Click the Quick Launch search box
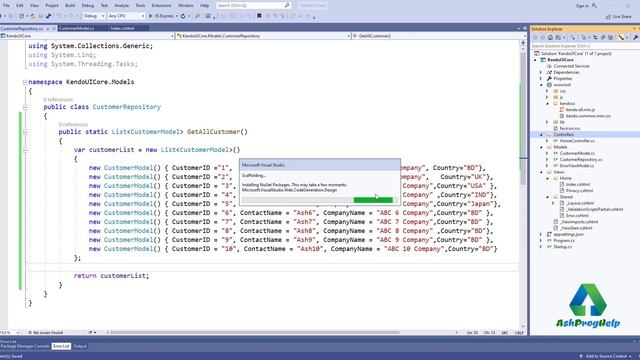640x360 pixels. coord(253,6)
